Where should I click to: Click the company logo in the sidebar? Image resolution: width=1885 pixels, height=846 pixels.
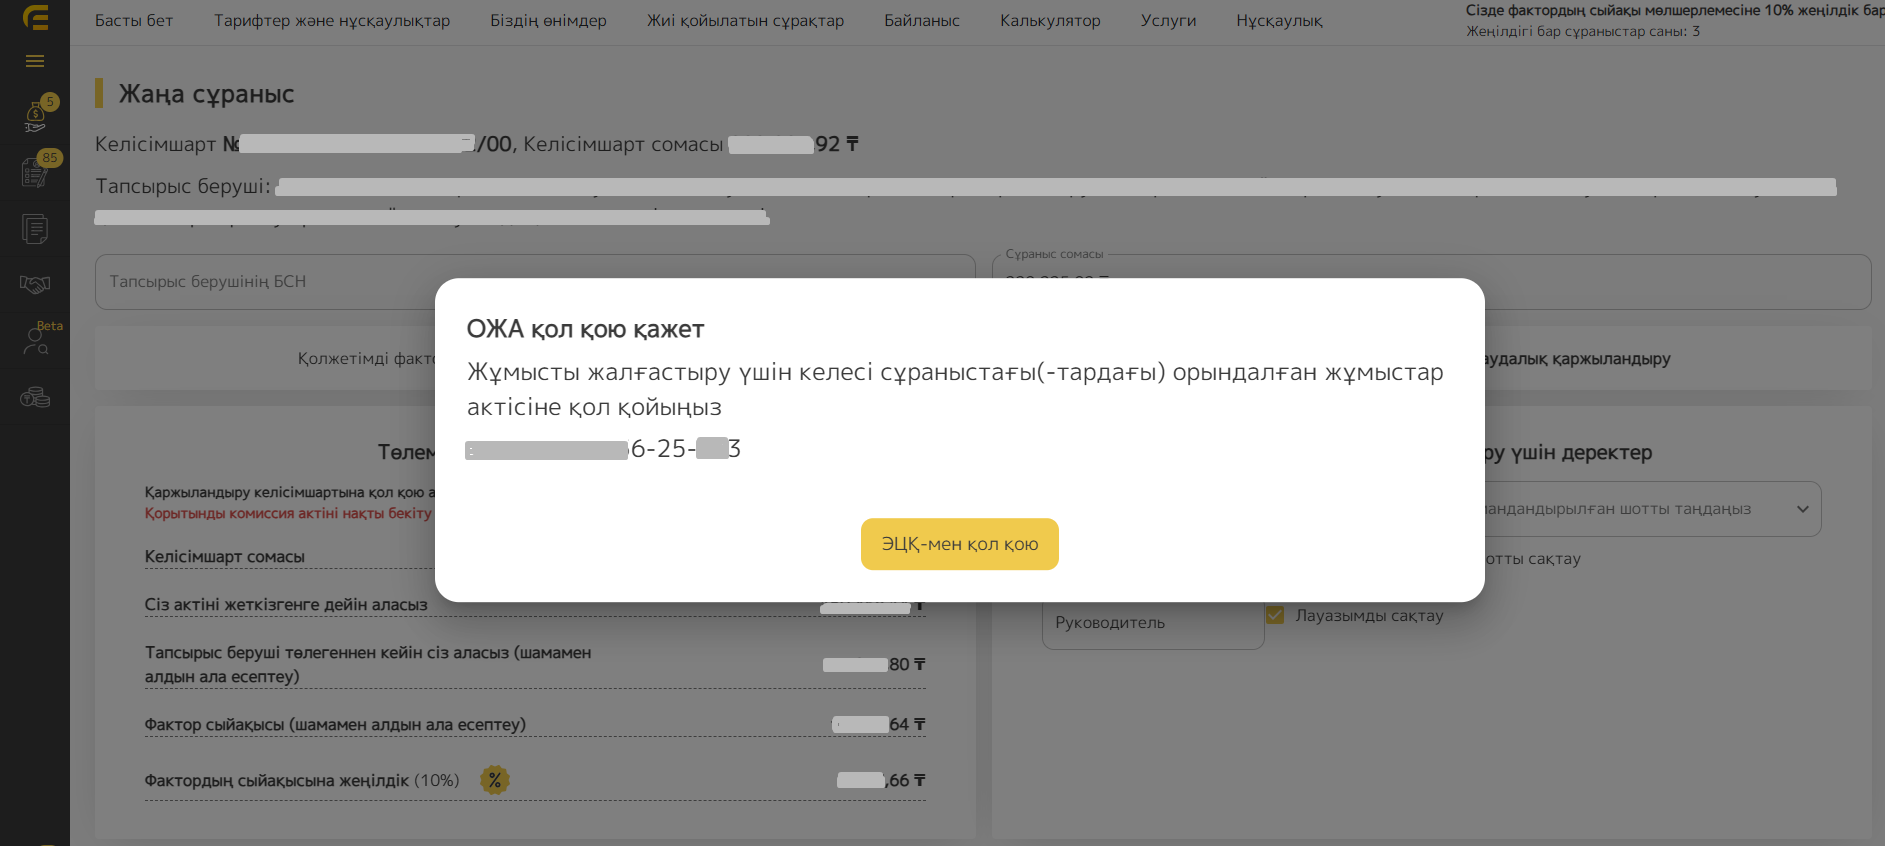(35, 18)
